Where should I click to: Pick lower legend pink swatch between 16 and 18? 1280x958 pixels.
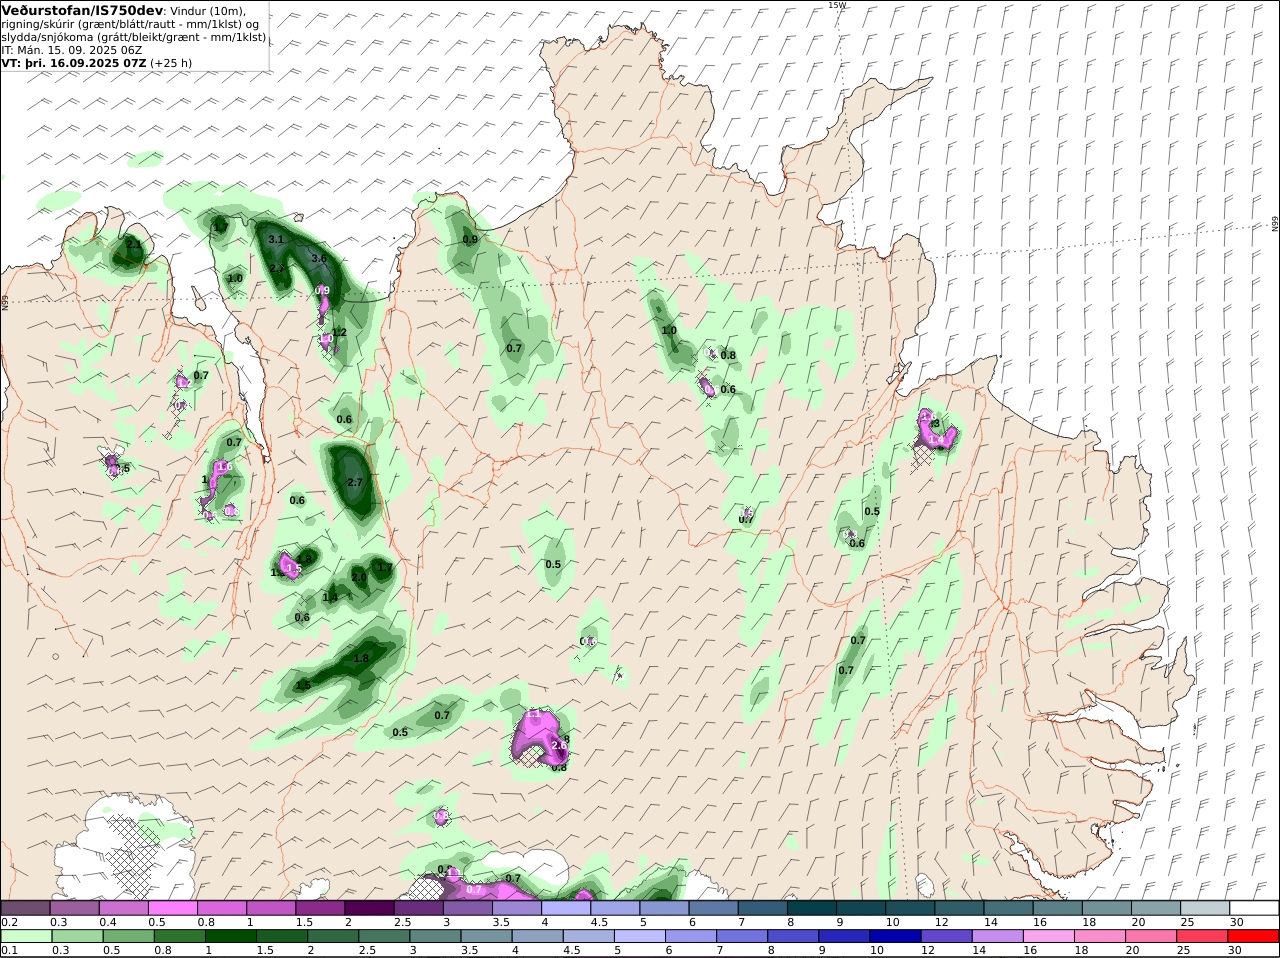pos(1051,936)
